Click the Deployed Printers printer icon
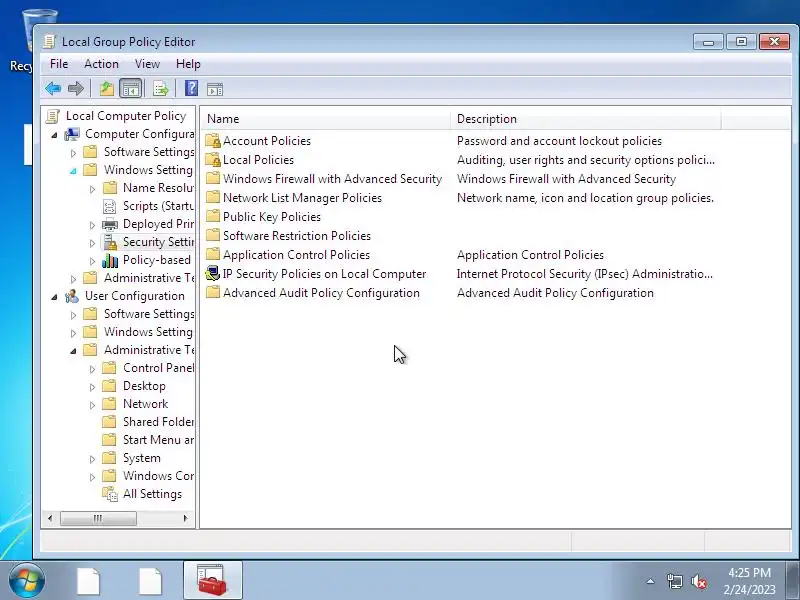The height and width of the screenshot is (600, 800). 110,224
